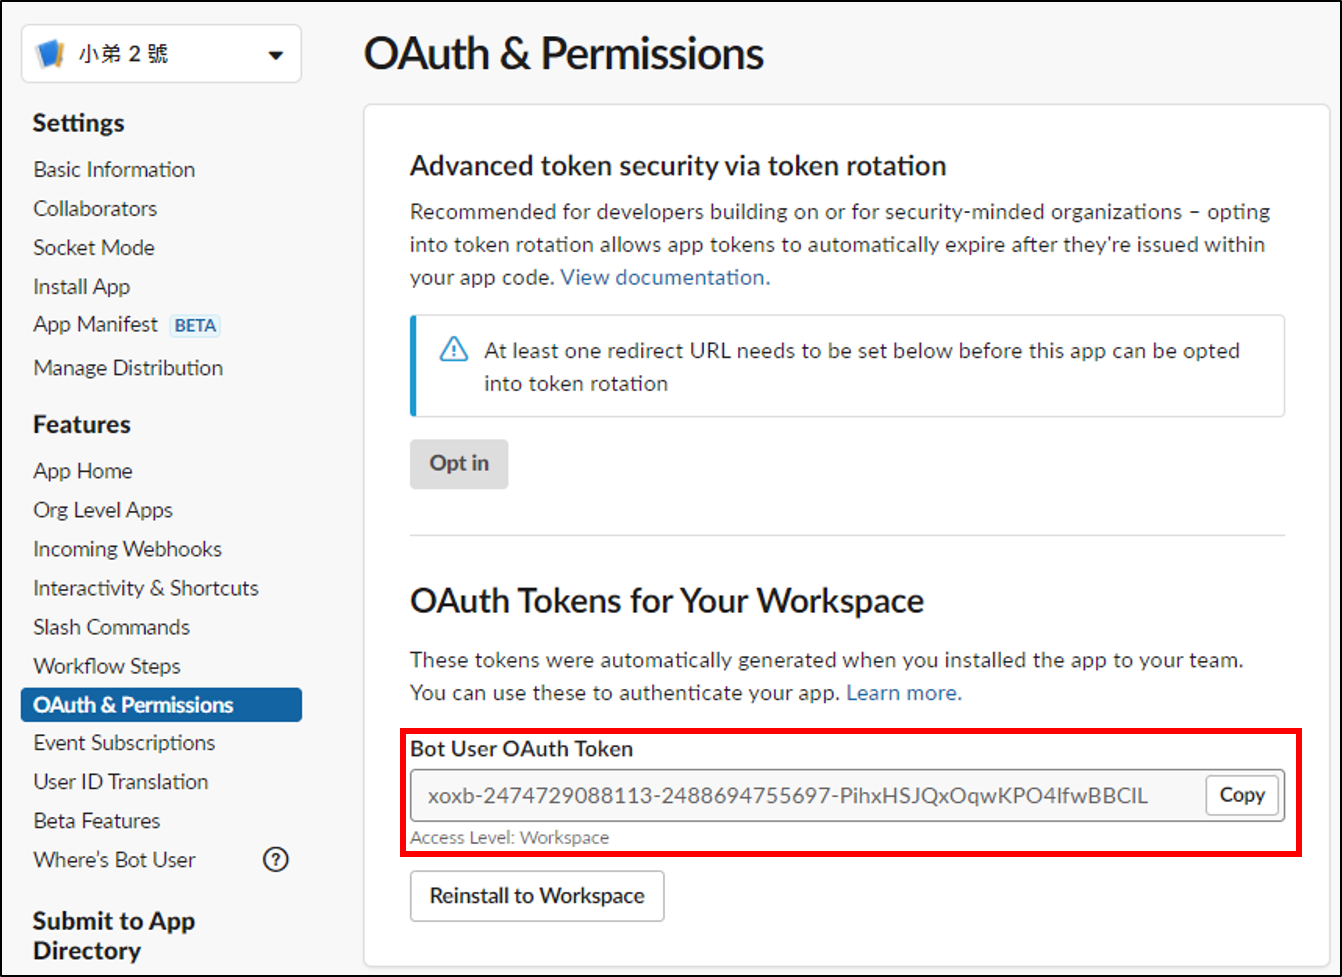Viewport: 1342px width, 977px height.
Task: Click Opt in for token rotation
Action: 459,463
